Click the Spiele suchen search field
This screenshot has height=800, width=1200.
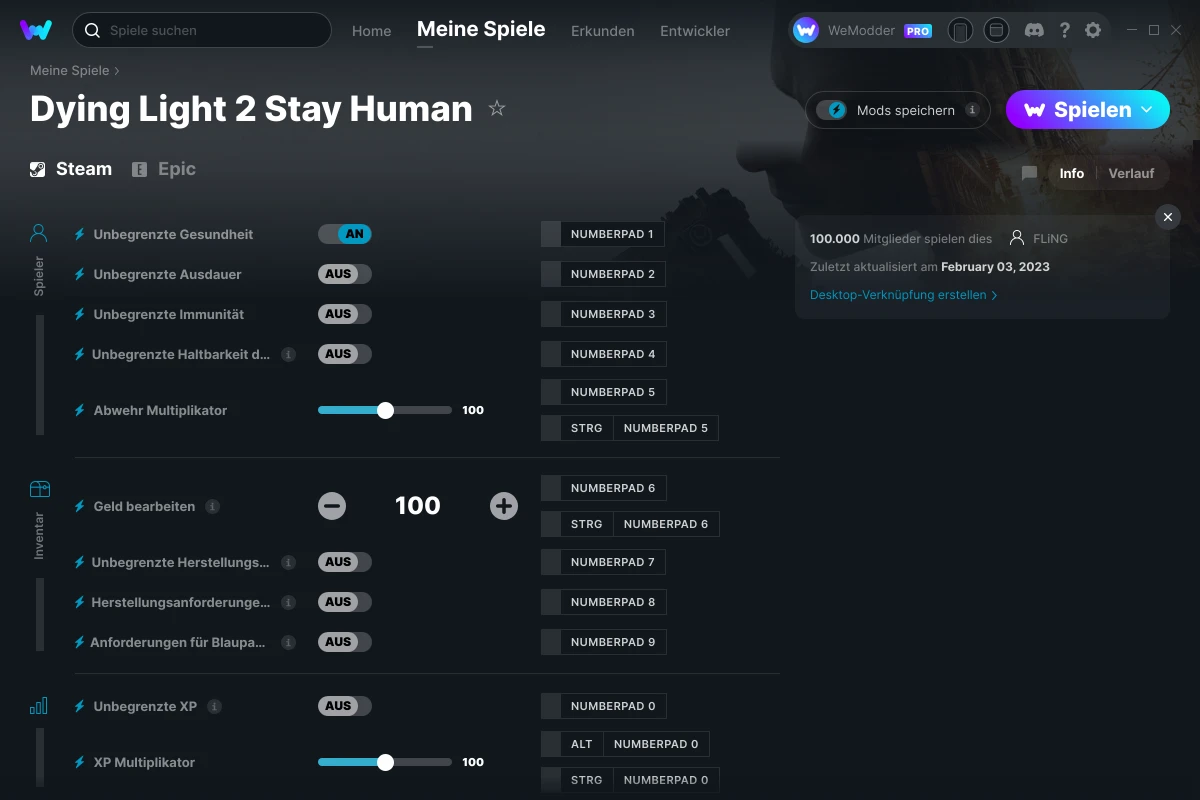tap(202, 30)
